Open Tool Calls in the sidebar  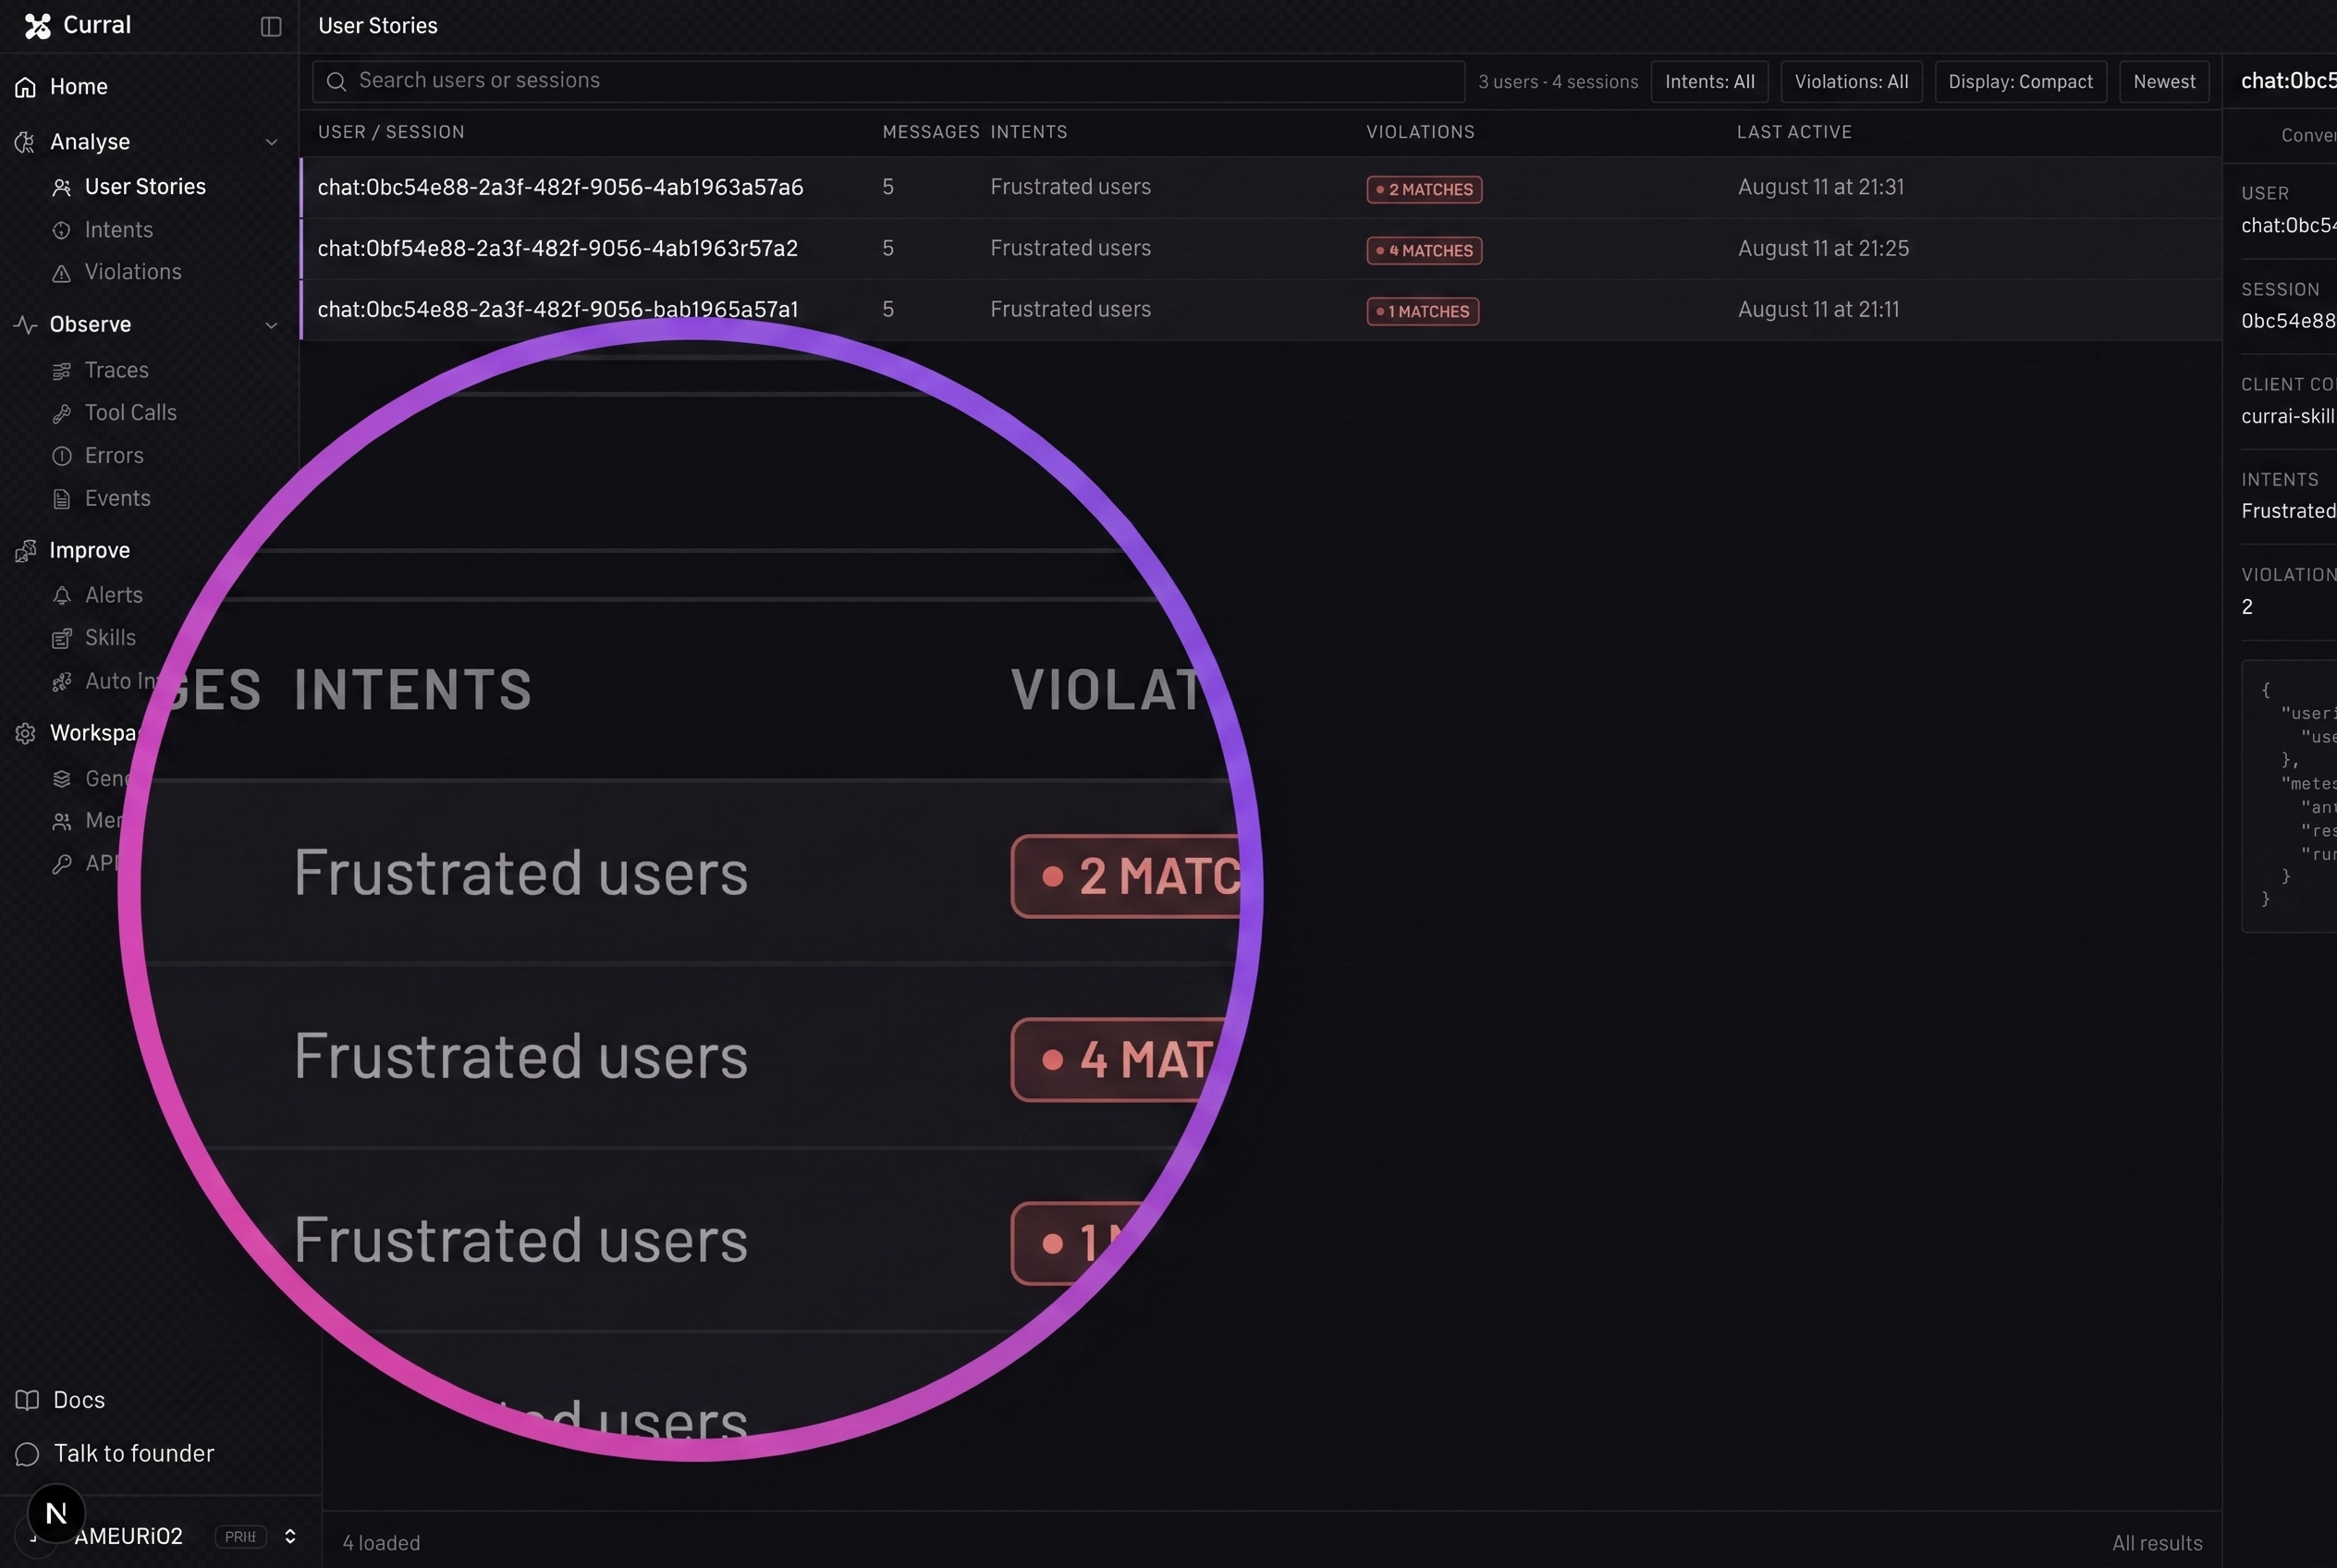click(x=131, y=413)
